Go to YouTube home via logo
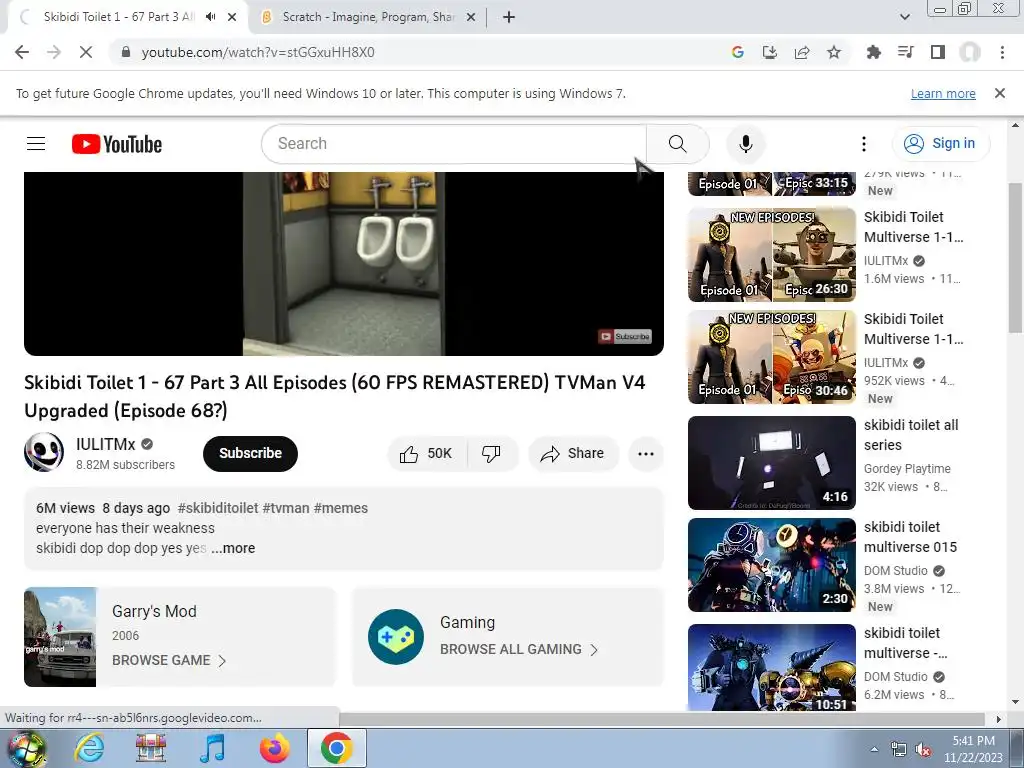 click(x=117, y=144)
